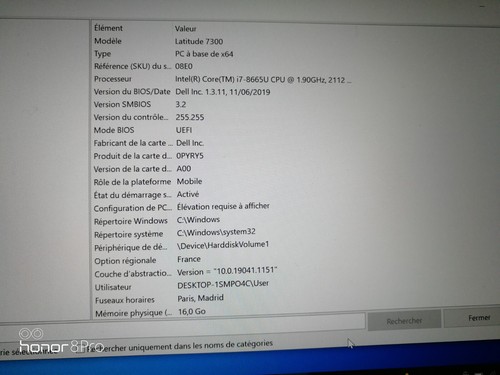Select the 'Version de la carte d...' label
The image size is (500, 375).
coord(133,169)
